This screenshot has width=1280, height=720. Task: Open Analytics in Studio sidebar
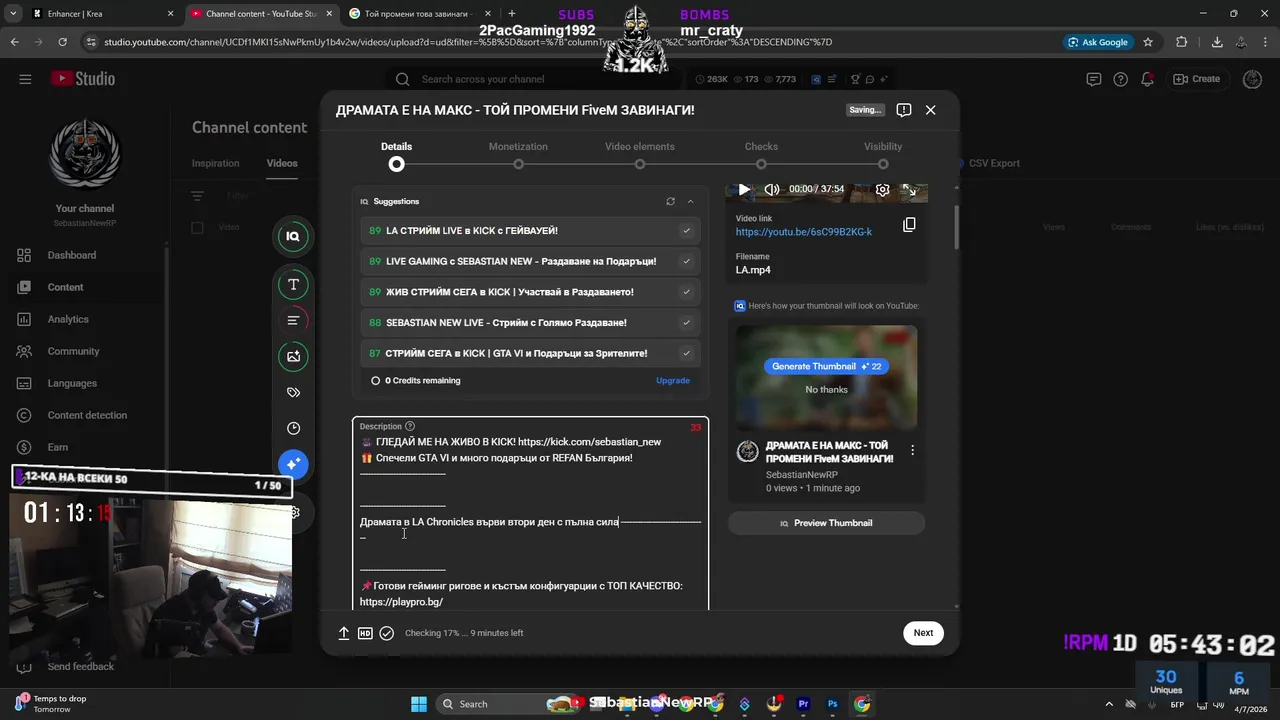pos(68,319)
